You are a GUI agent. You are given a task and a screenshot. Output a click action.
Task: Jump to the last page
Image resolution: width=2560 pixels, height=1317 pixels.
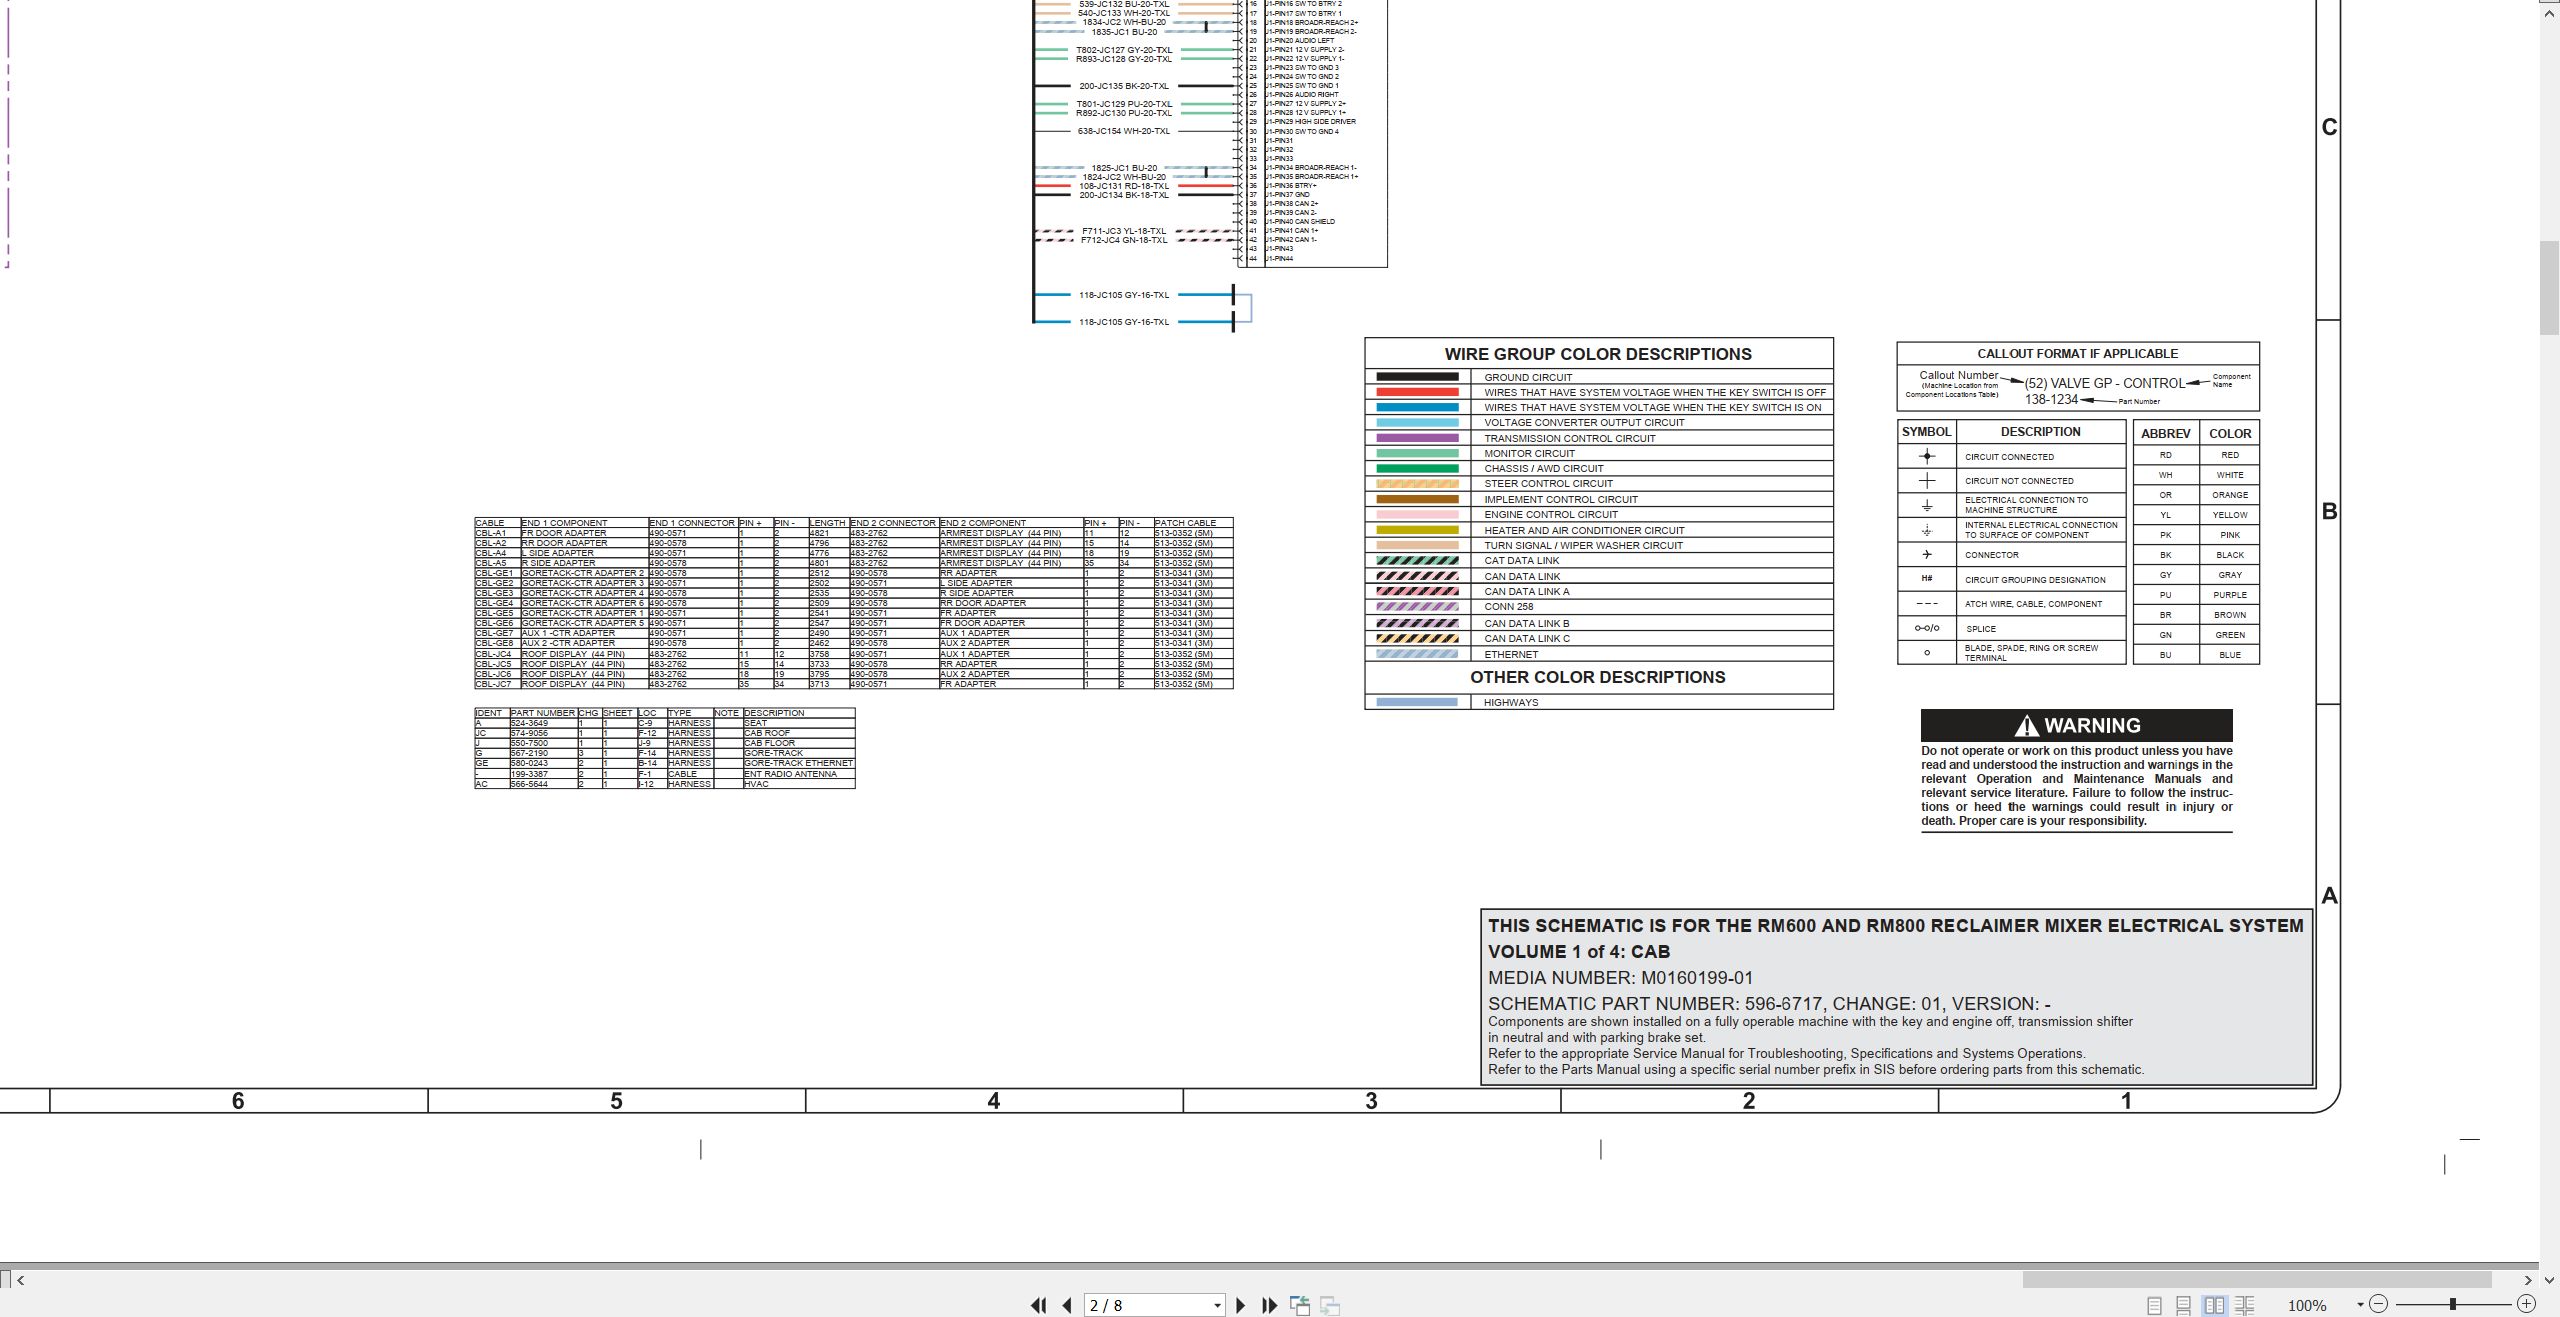point(1269,1305)
